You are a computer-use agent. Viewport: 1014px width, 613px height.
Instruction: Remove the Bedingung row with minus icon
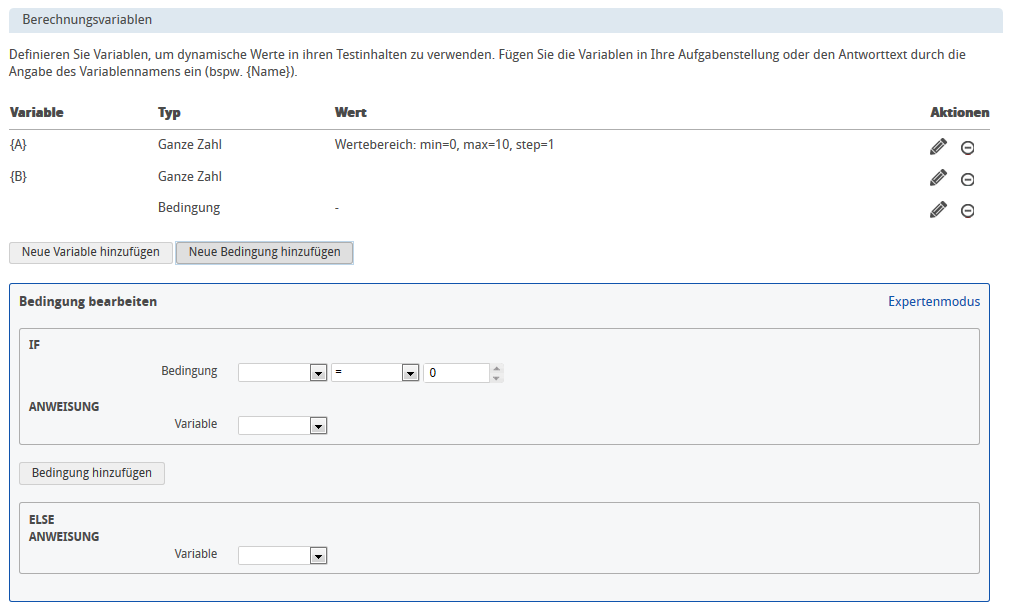tap(967, 211)
